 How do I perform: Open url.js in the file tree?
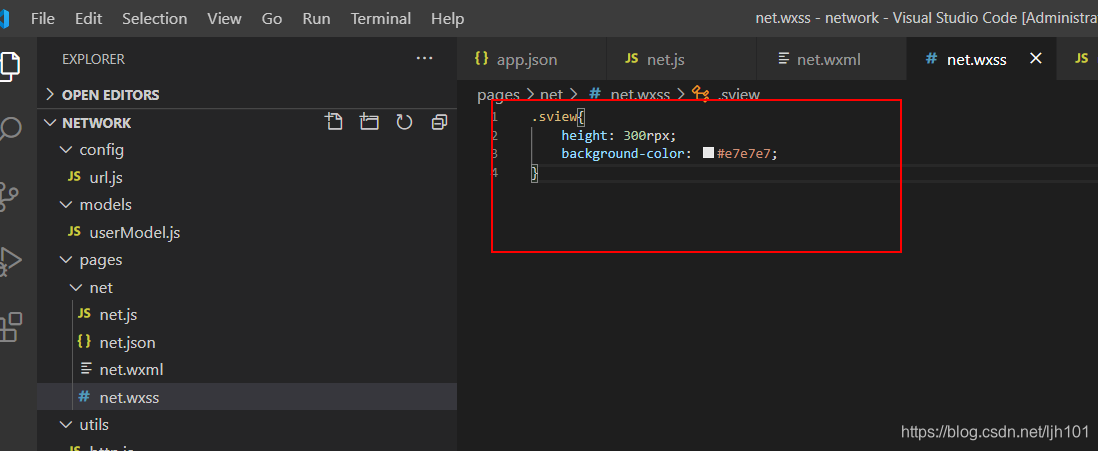click(x=246, y=178)
